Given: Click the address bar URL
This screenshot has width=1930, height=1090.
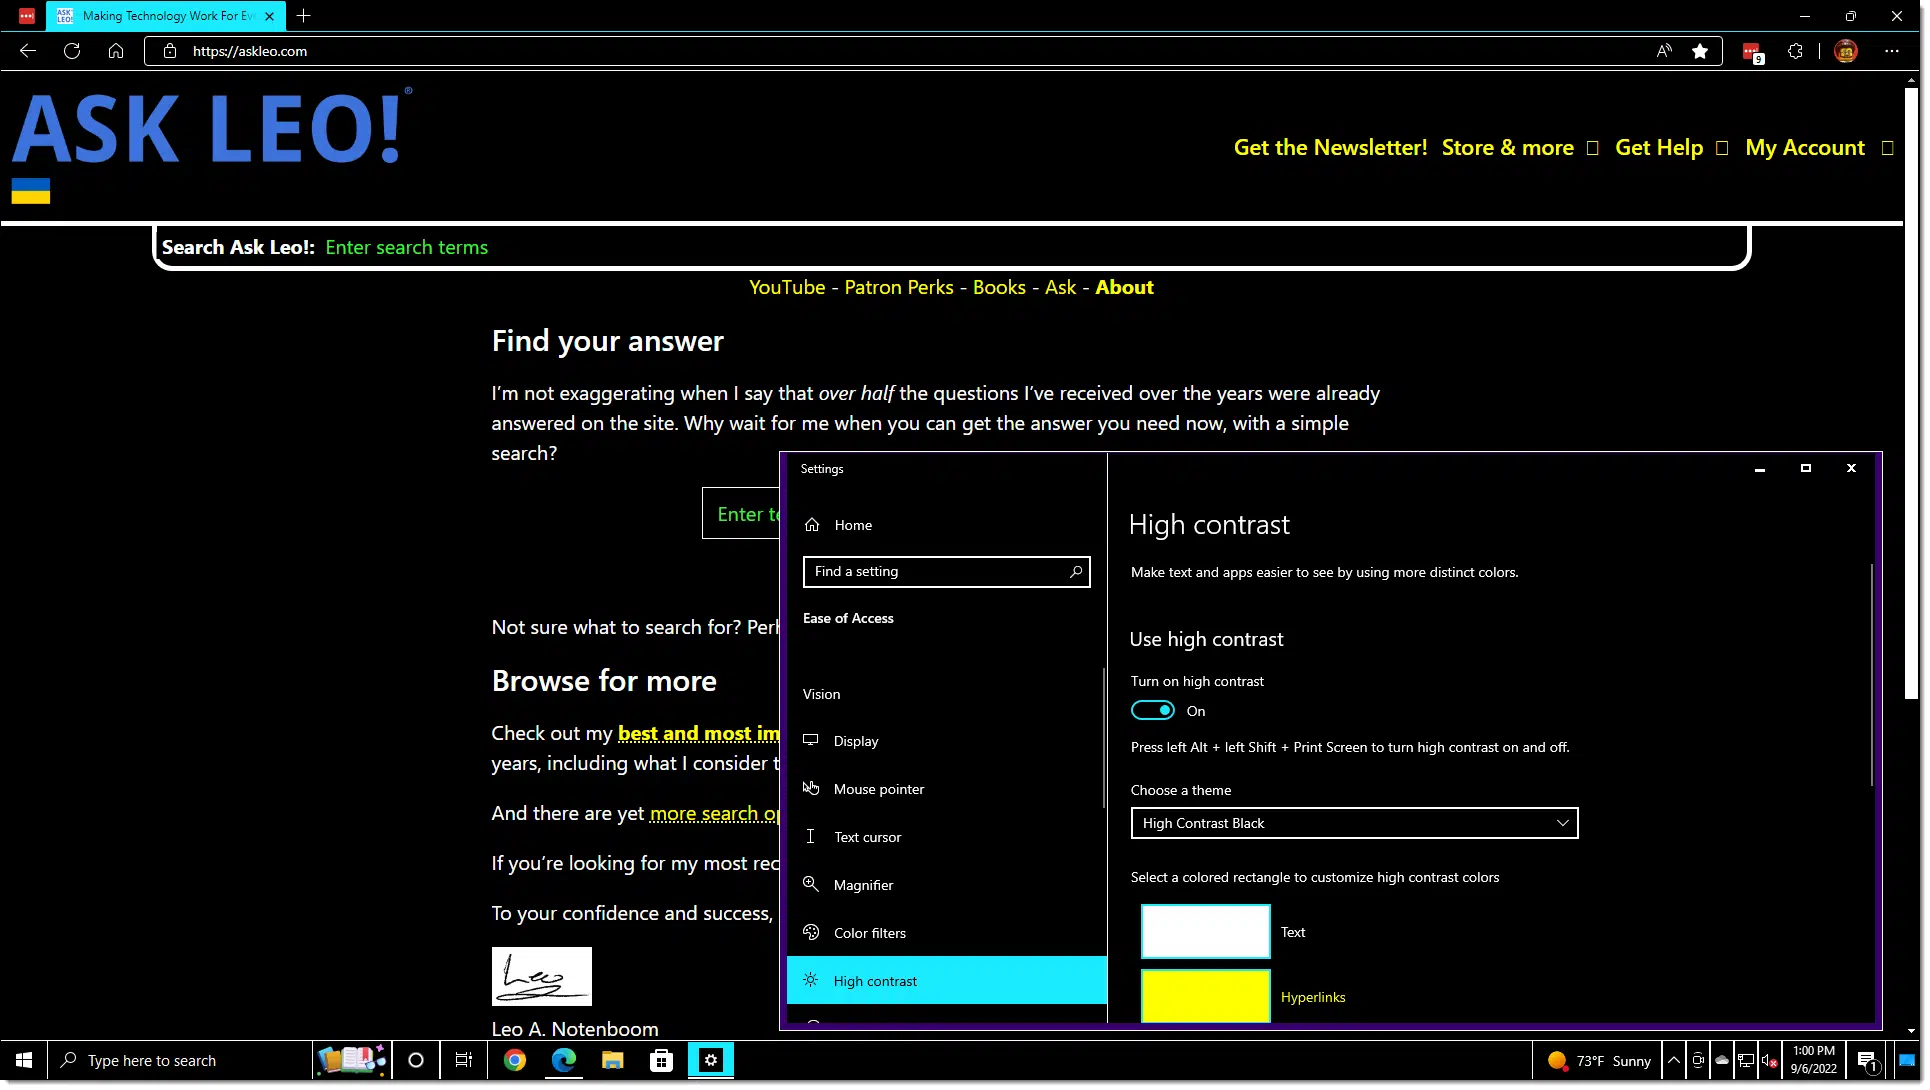Looking at the screenshot, I should coord(250,51).
